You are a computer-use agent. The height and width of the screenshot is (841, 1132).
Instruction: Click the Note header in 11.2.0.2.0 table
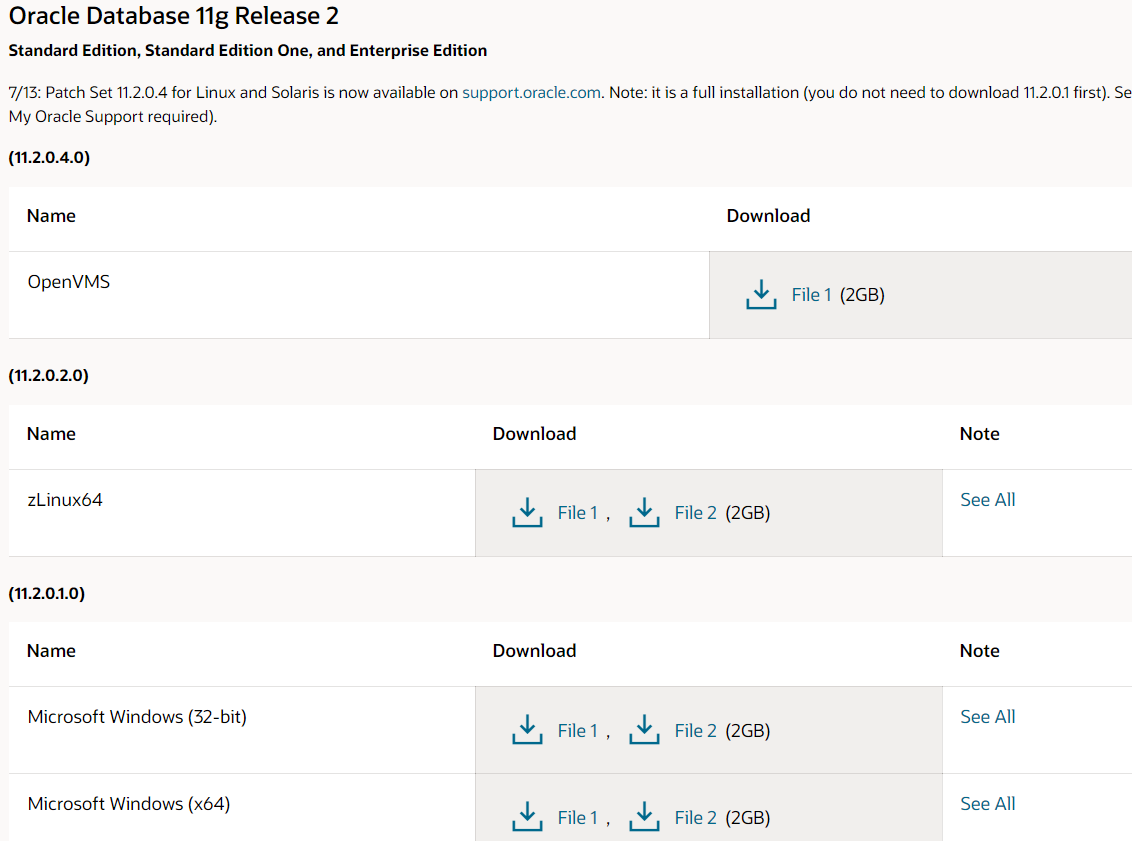click(x=980, y=434)
